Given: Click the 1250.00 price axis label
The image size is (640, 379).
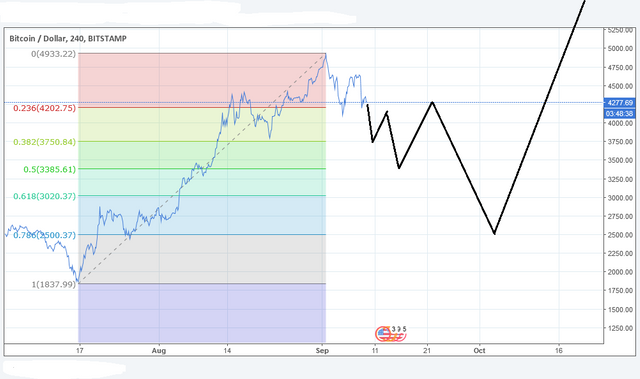Looking at the screenshot, I should [620, 328].
